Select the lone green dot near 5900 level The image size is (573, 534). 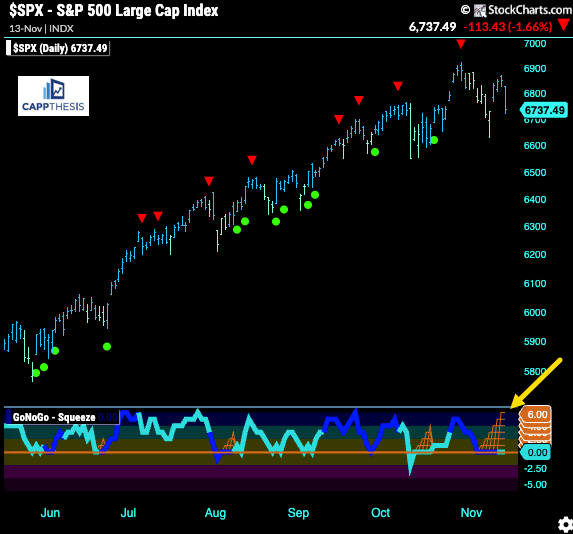click(x=107, y=346)
